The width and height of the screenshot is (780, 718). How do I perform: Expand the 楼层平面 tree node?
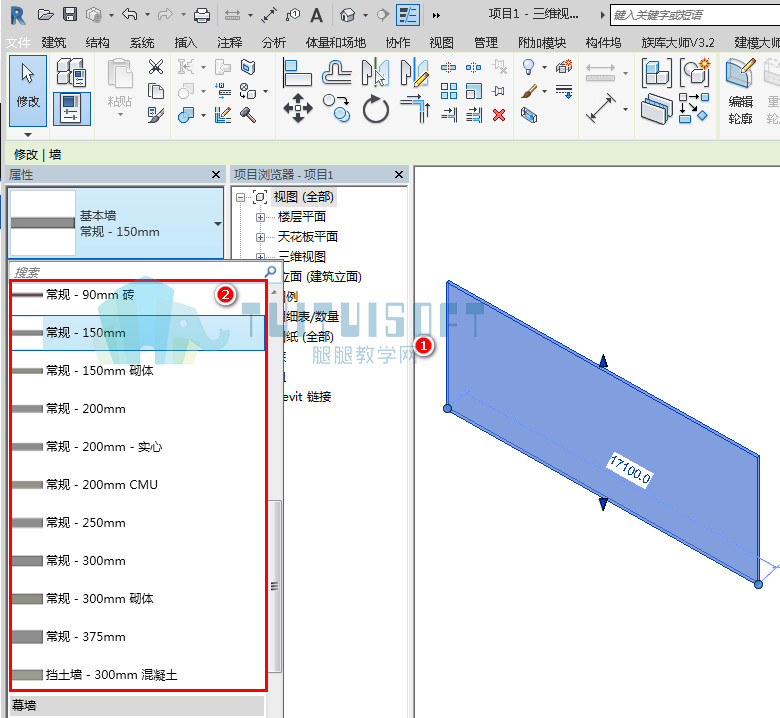click(260, 217)
